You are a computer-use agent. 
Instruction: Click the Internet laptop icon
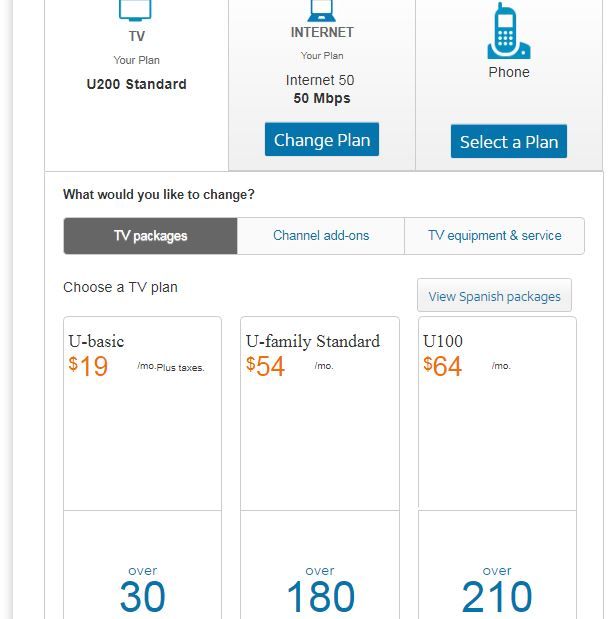tap(321, 10)
